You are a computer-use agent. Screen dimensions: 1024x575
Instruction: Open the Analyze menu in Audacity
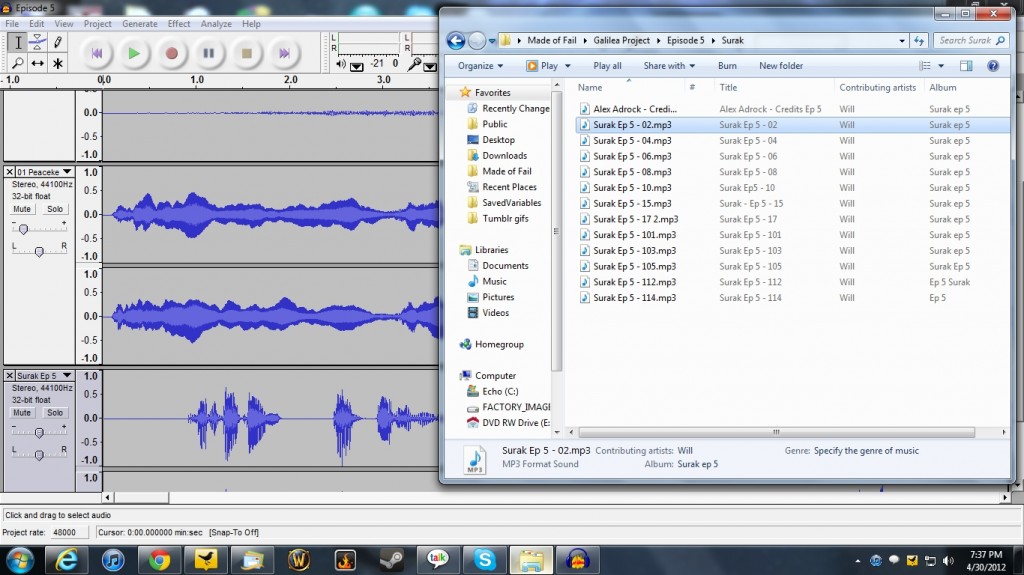pyautogui.click(x=216, y=24)
